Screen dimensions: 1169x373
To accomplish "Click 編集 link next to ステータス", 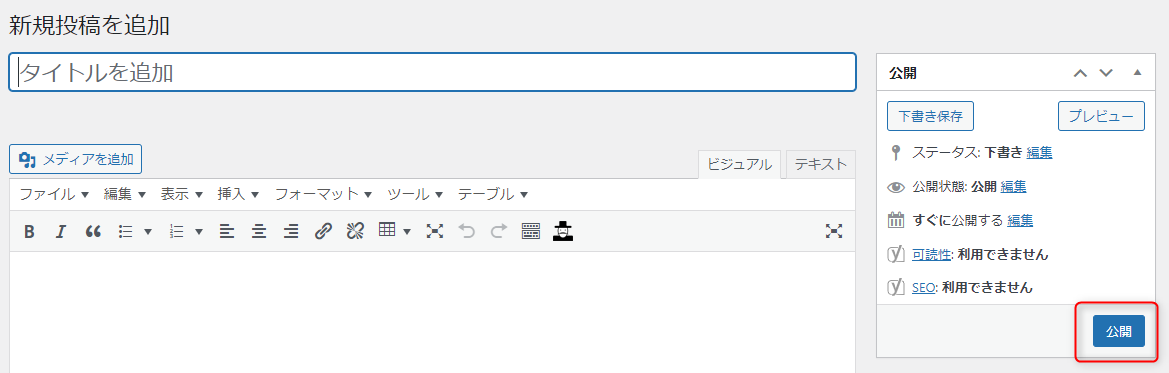I will [x=1039, y=153].
